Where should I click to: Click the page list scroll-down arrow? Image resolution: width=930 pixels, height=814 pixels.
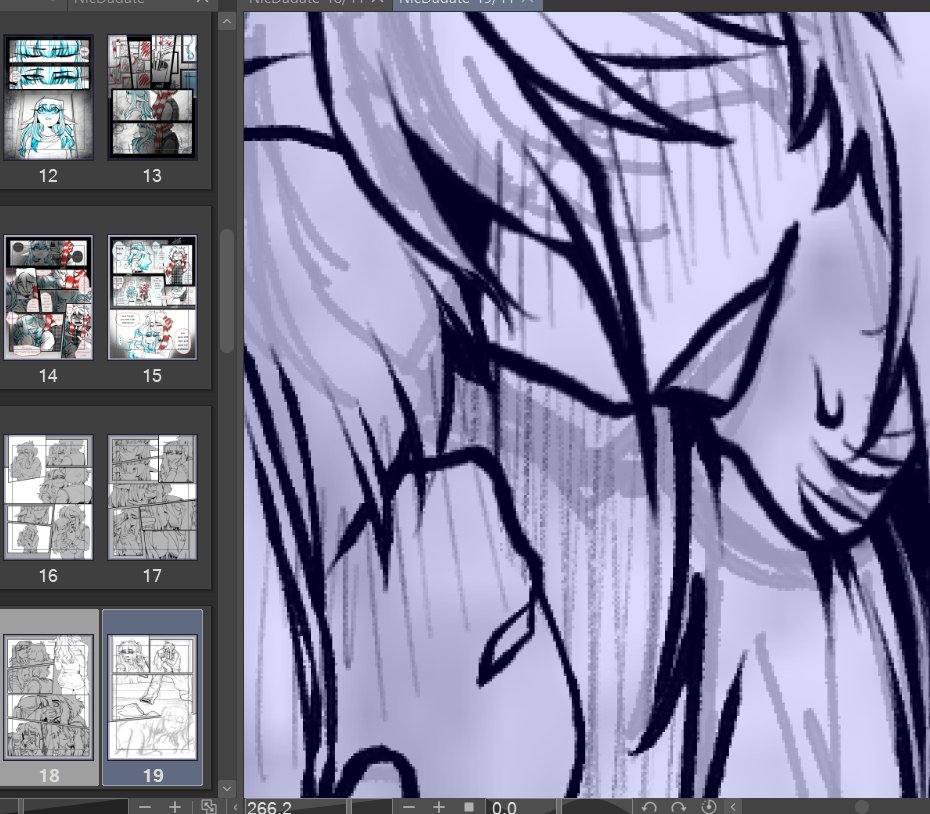(227, 788)
